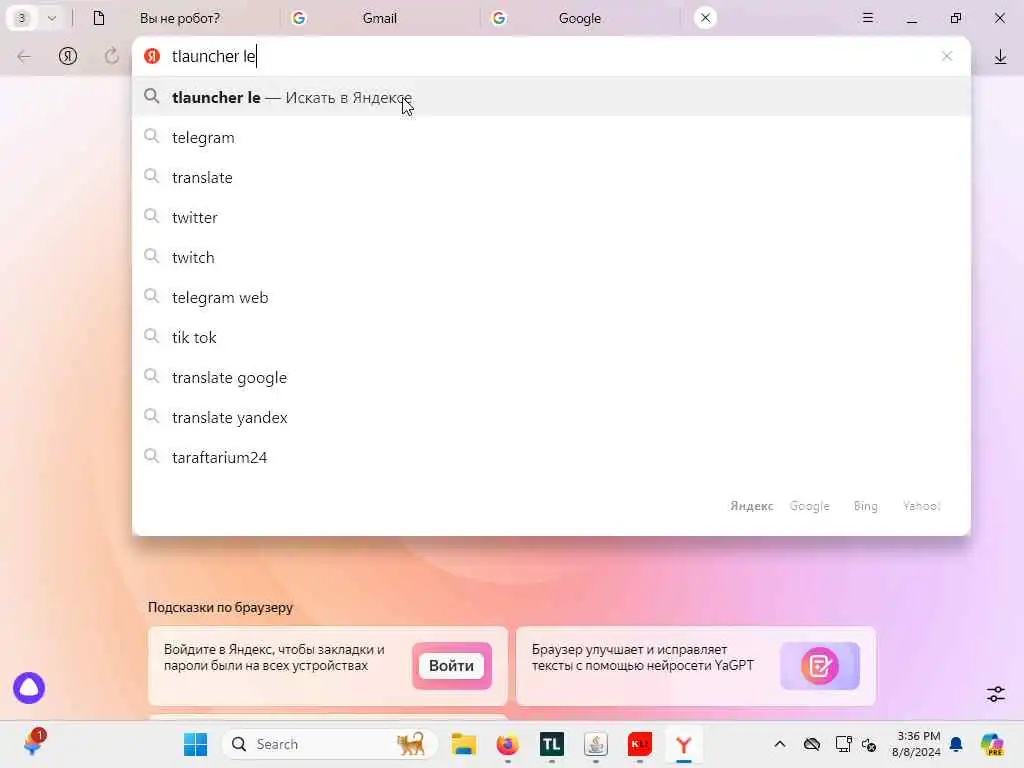Show hidden system tray icons
The width and height of the screenshot is (1024, 768).
point(780,744)
